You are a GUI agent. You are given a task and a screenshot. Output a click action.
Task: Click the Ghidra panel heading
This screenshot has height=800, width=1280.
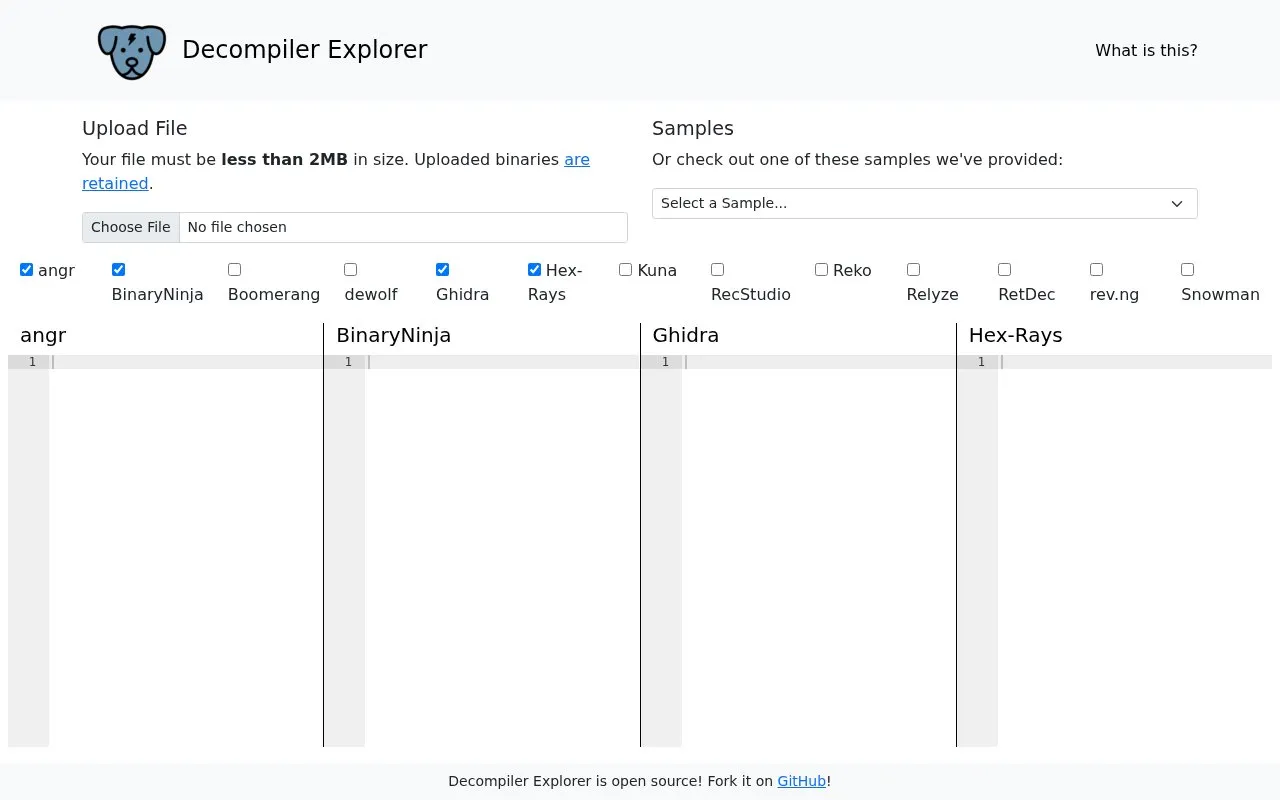[686, 335]
